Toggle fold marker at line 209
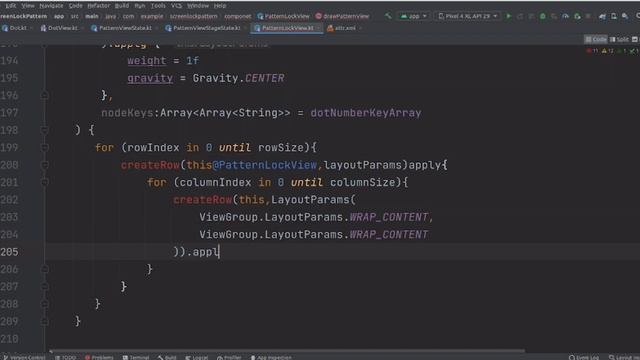Screen dimensions: 640x360 [44, 321]
